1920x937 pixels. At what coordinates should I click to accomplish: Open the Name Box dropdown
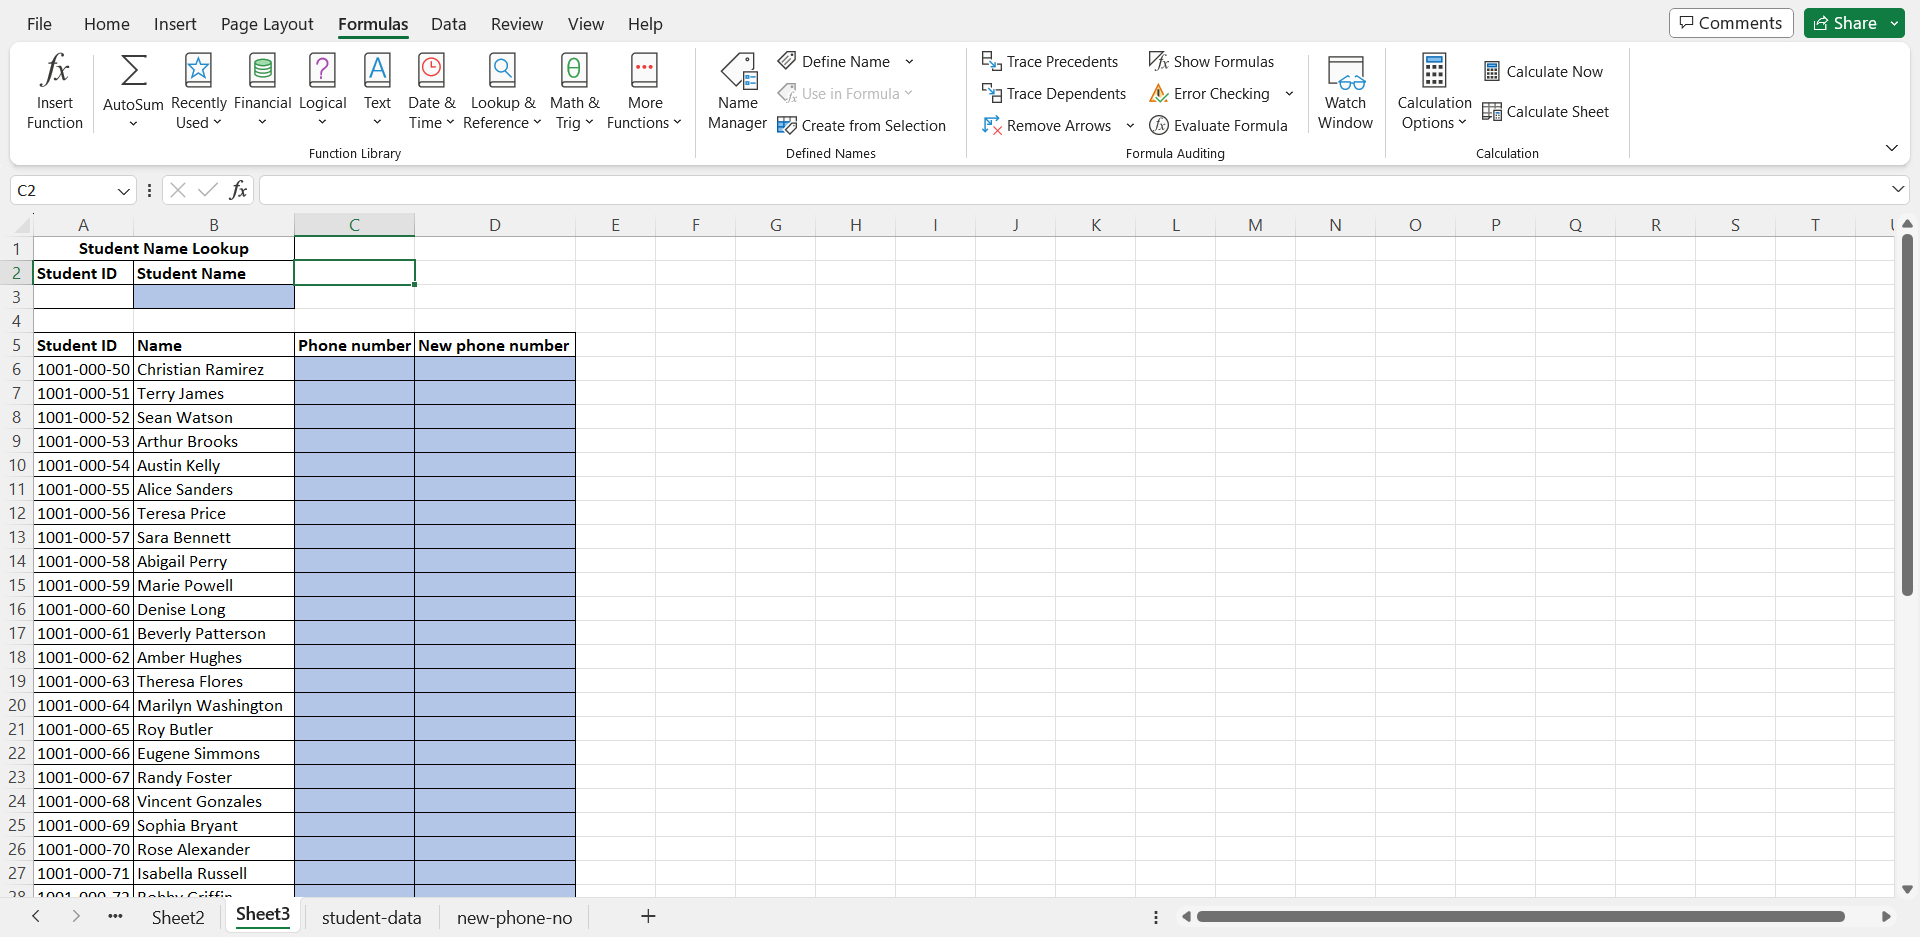point(123,190)
